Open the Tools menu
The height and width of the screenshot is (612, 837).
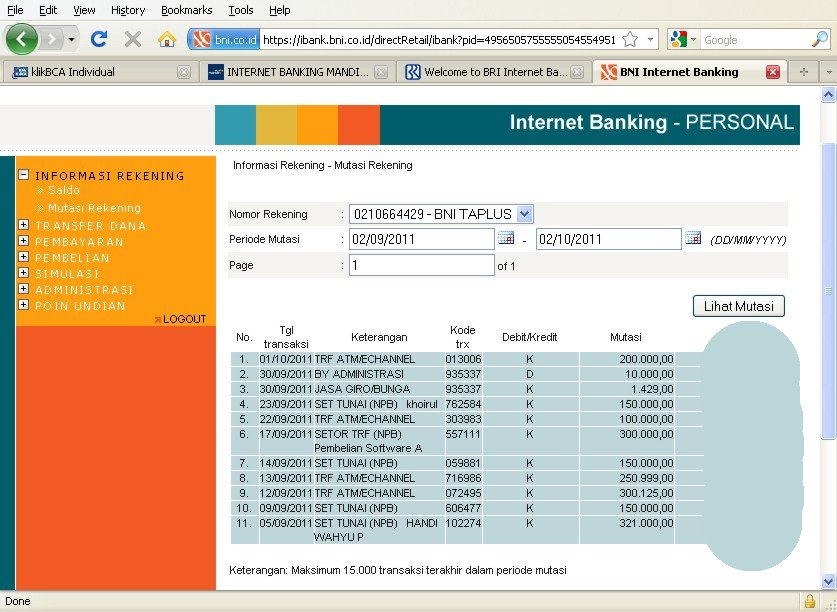241,10
